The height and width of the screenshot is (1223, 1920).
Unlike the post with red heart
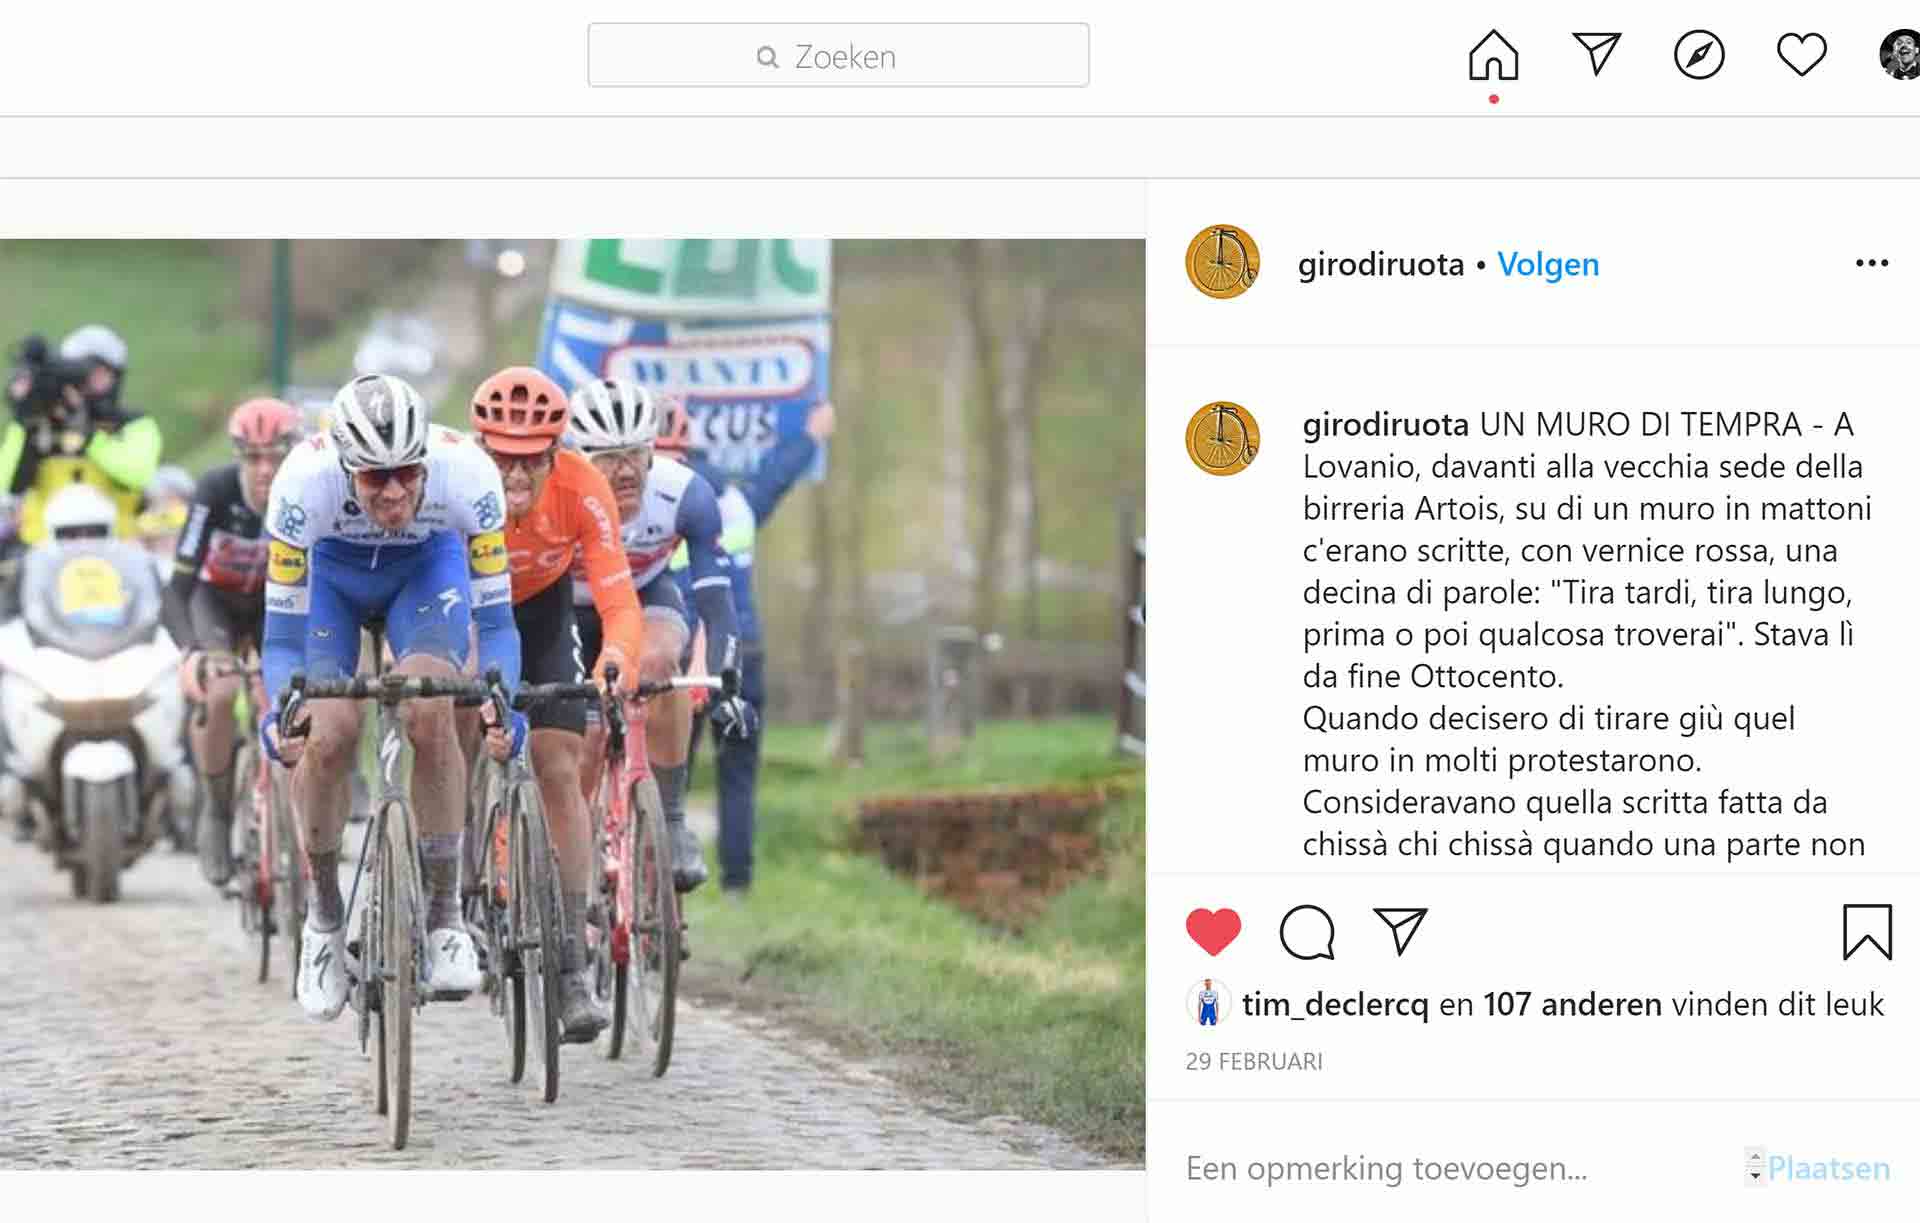1213,932
